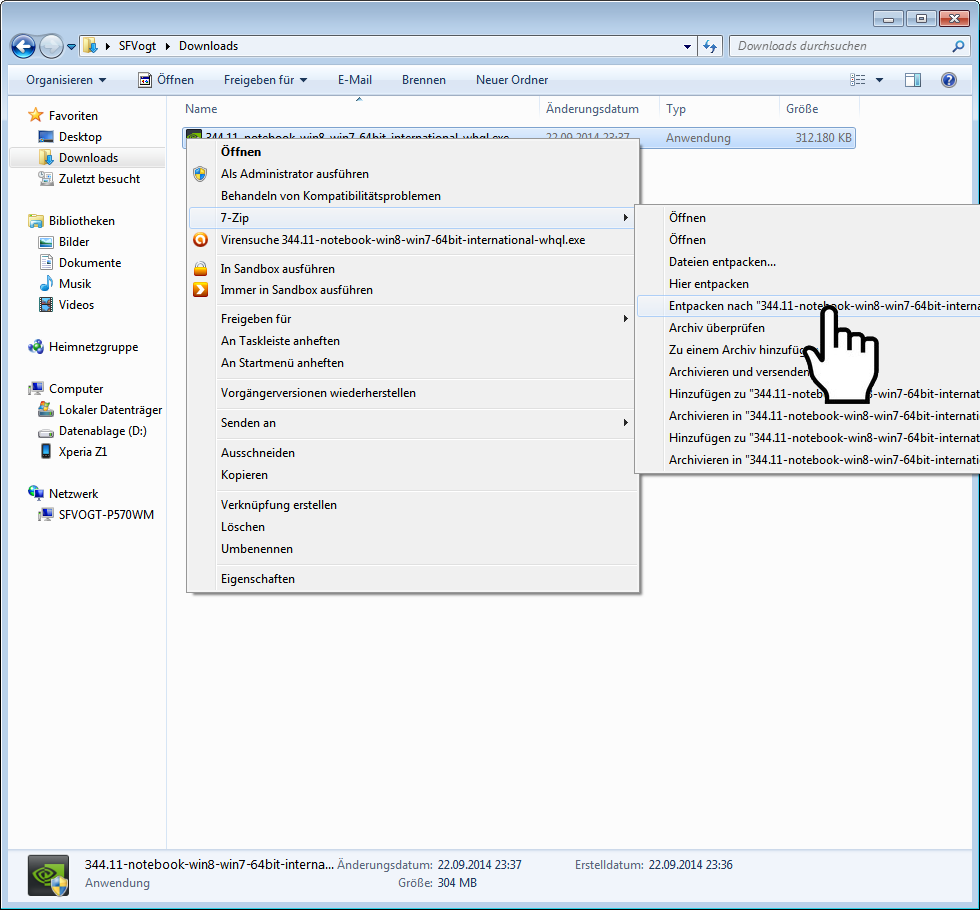
Task: Select Behandeln von Kompatibilitätsproblemen
Action: (413, 196)
